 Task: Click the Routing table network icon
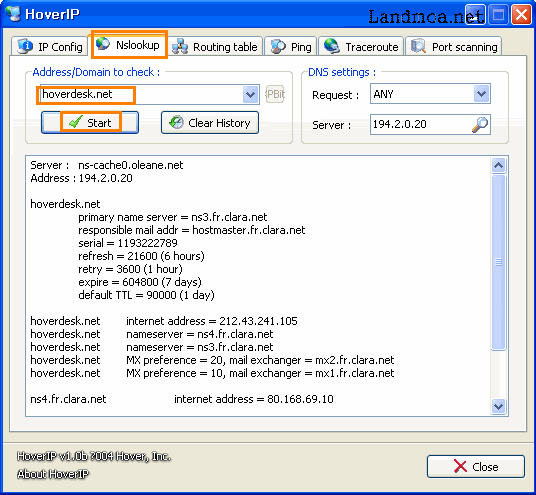180,46
